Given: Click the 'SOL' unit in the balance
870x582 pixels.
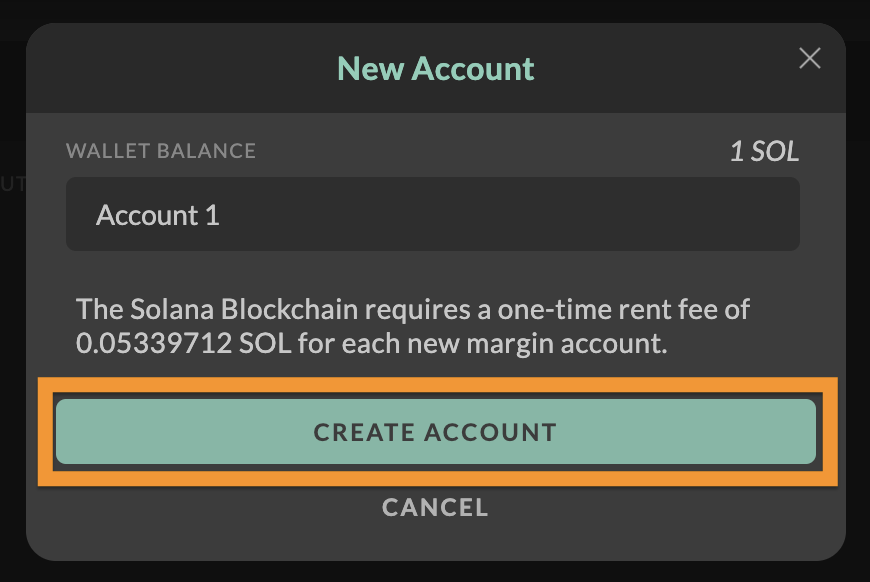Looking at the screenshot, I should tap(775, 152).
